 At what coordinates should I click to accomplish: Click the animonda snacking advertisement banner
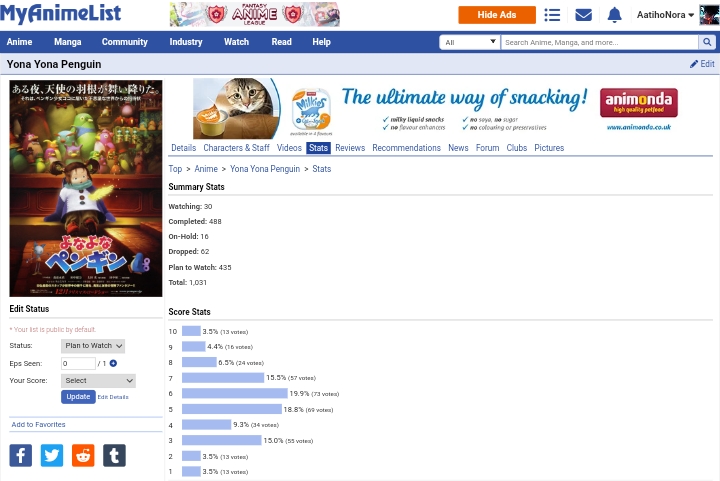pyautogui.click(x=436, y=108)
